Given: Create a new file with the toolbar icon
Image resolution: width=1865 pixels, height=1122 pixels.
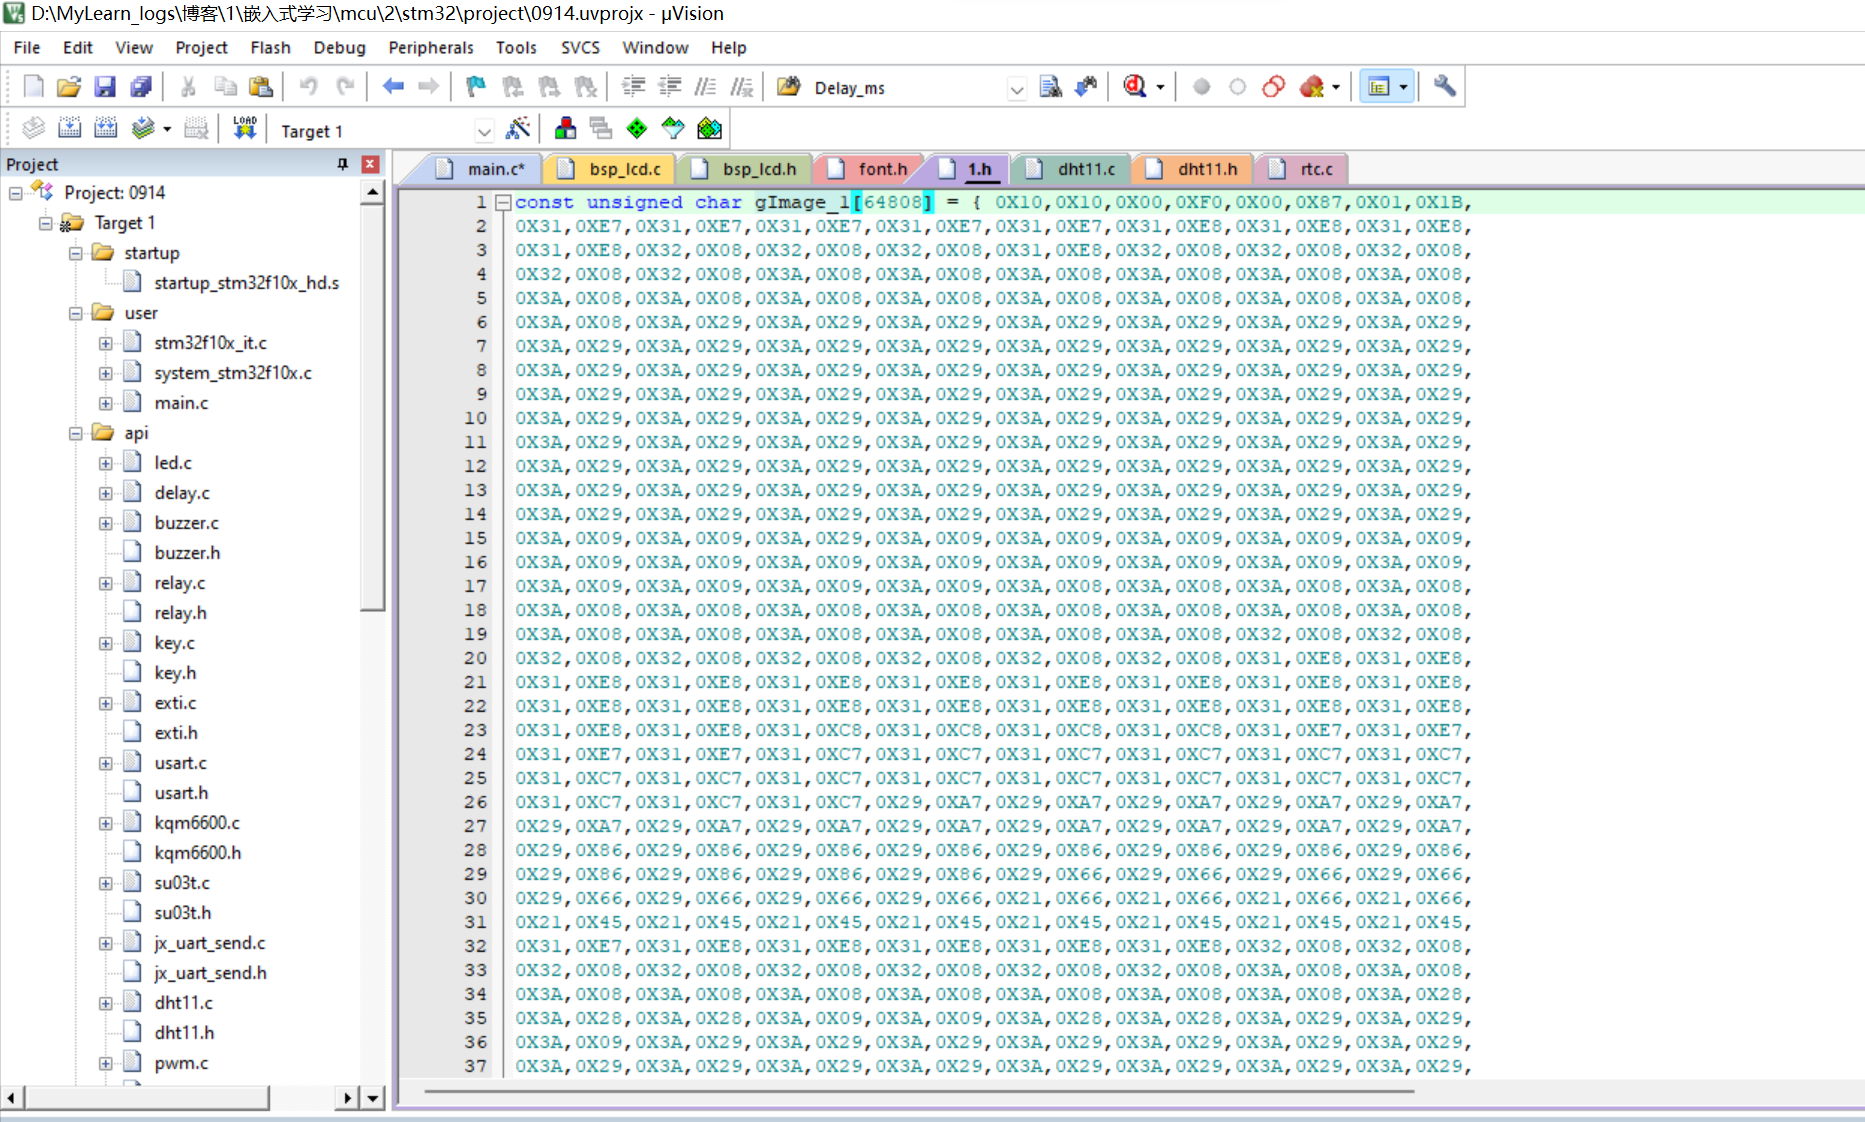Looking at the screenshot, I should (34, 87).
